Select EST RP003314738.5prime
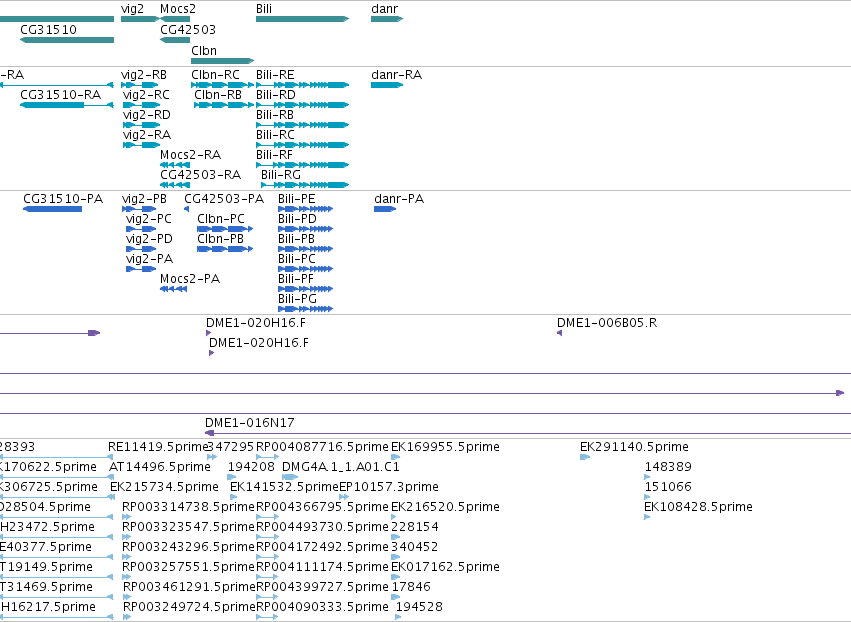 (x=126, y=517)
